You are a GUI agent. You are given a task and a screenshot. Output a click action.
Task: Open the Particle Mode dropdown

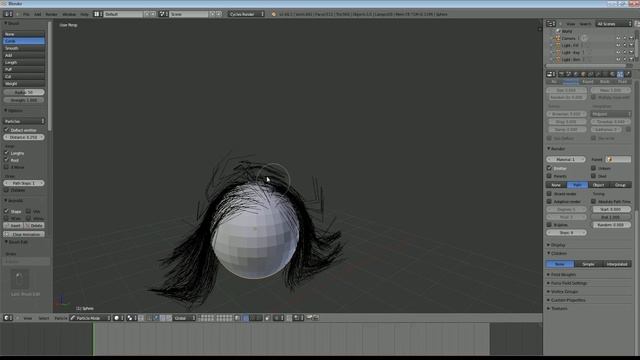(90, 318)
